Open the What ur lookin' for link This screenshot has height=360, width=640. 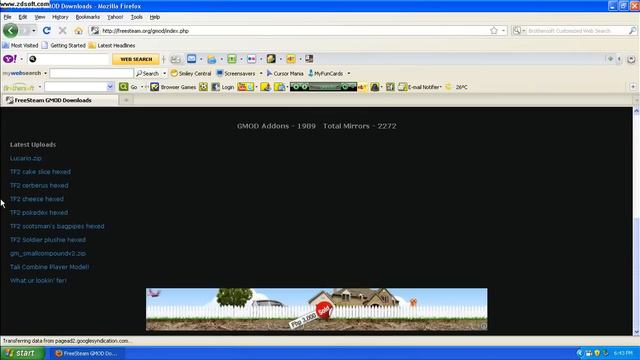coord(38,281)
